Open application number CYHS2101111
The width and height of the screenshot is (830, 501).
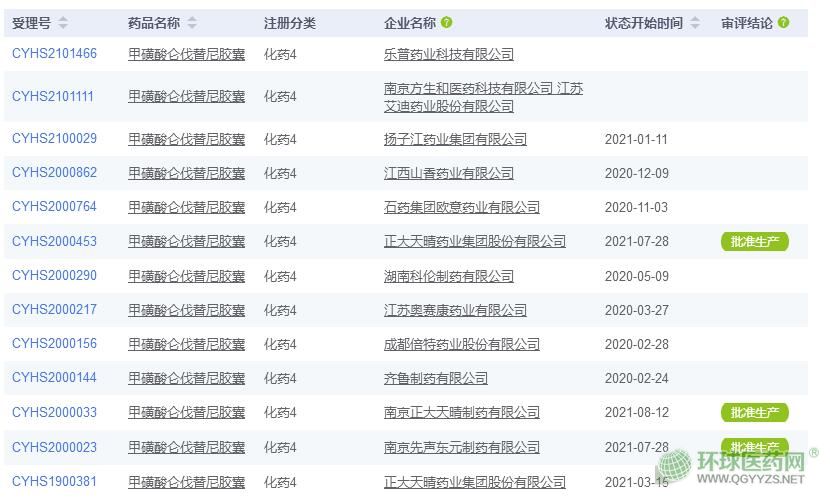[53, 97]
